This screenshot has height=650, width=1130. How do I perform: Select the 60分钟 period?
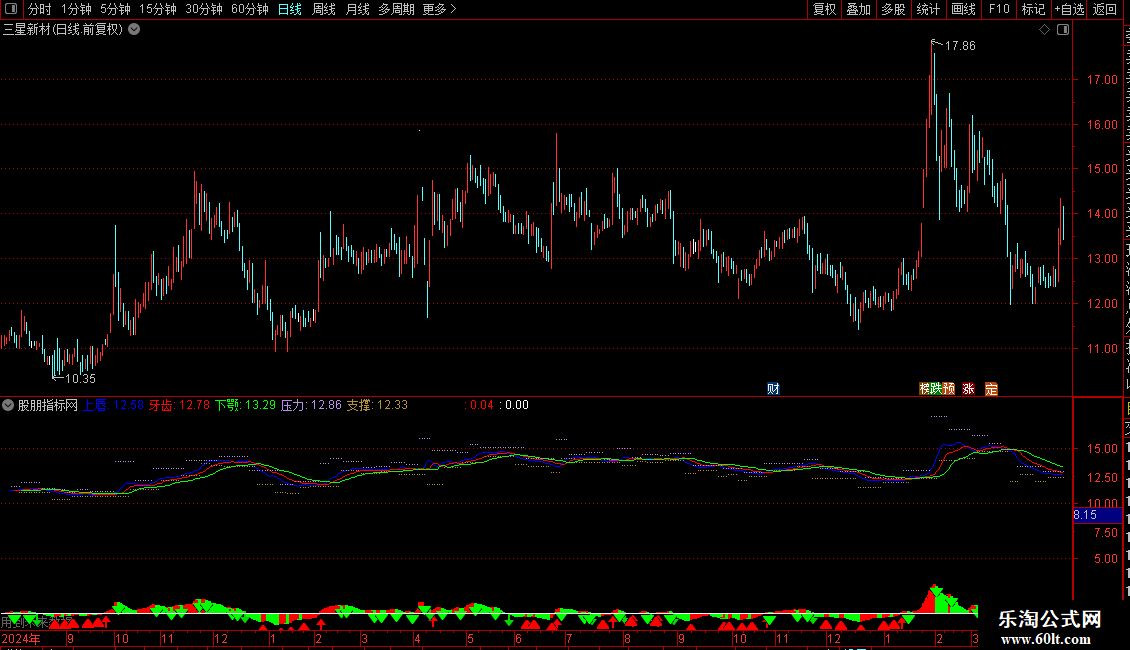pyautogui.click(x=249, y=9)
